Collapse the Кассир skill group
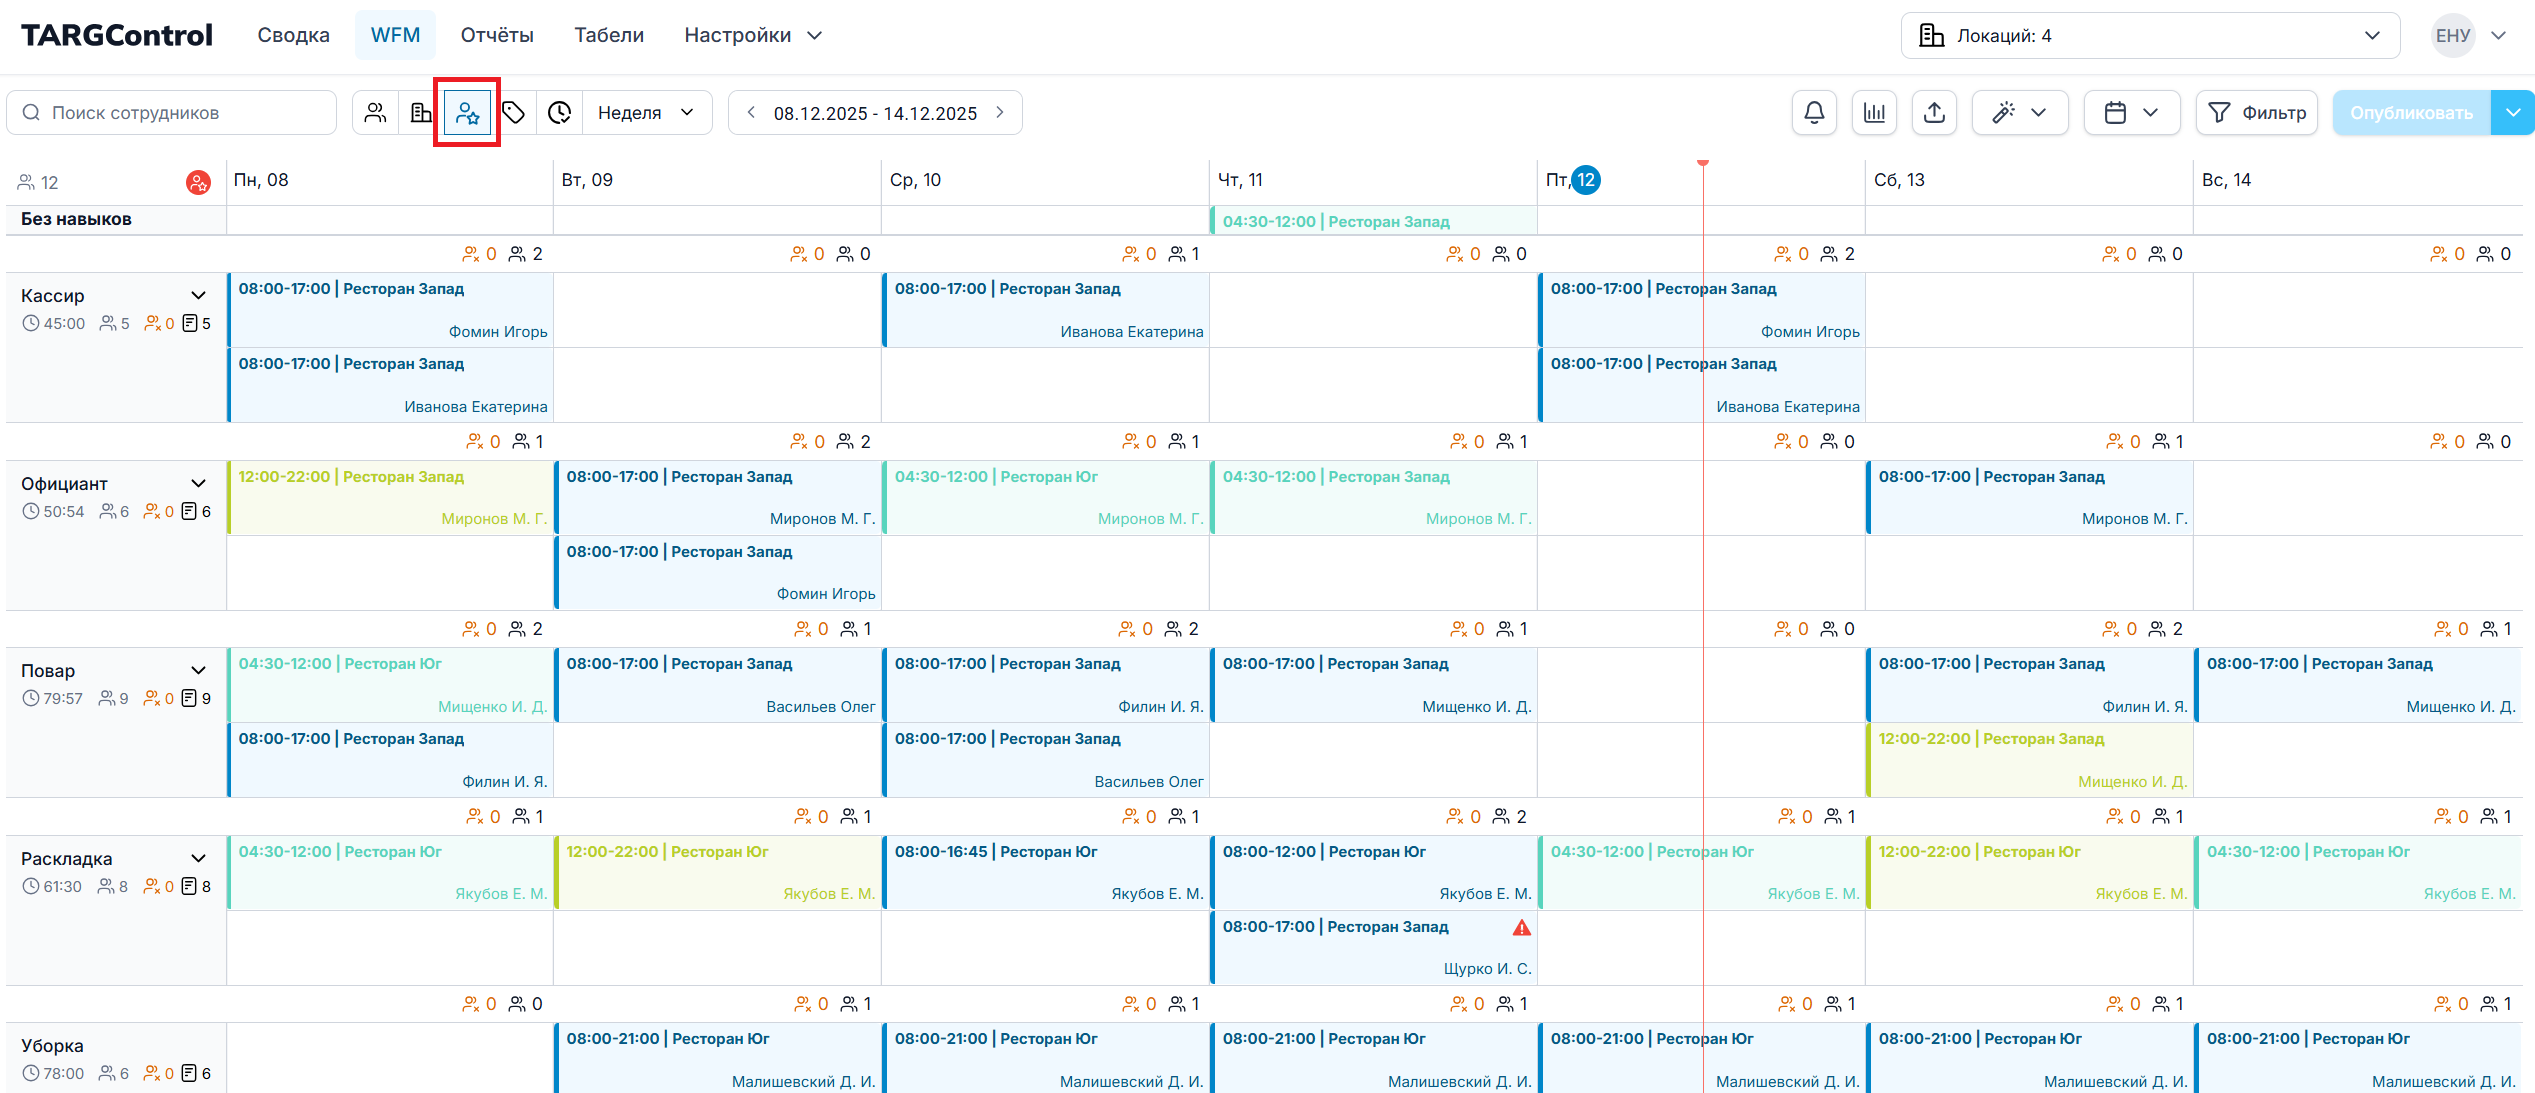This screenshot has width=2535, height=1093. tap(198, 296)
